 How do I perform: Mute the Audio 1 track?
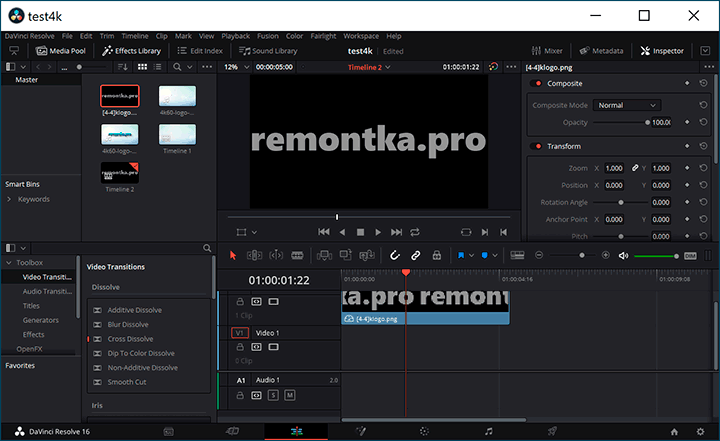[290, 395]
